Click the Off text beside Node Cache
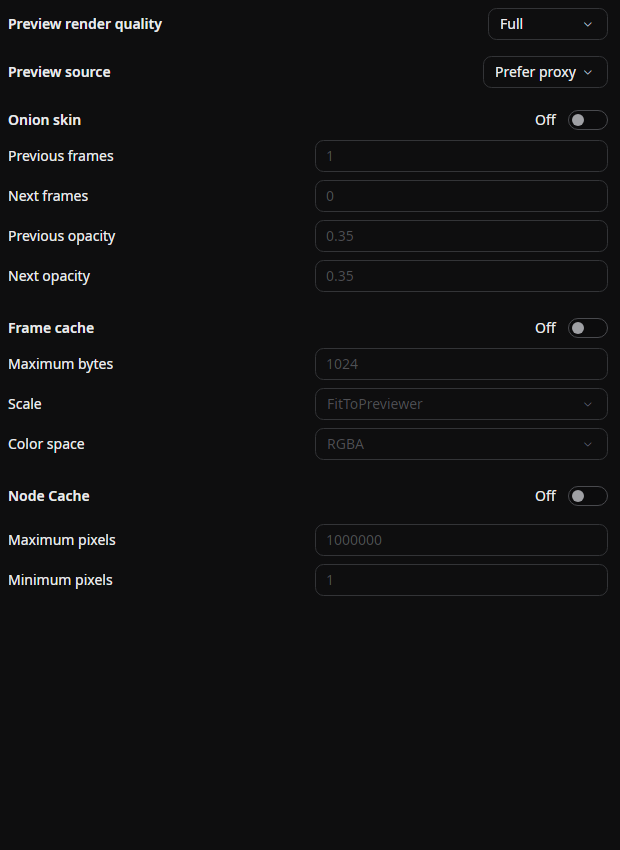Viewport: 620px width, 850px height. (545, 496)
